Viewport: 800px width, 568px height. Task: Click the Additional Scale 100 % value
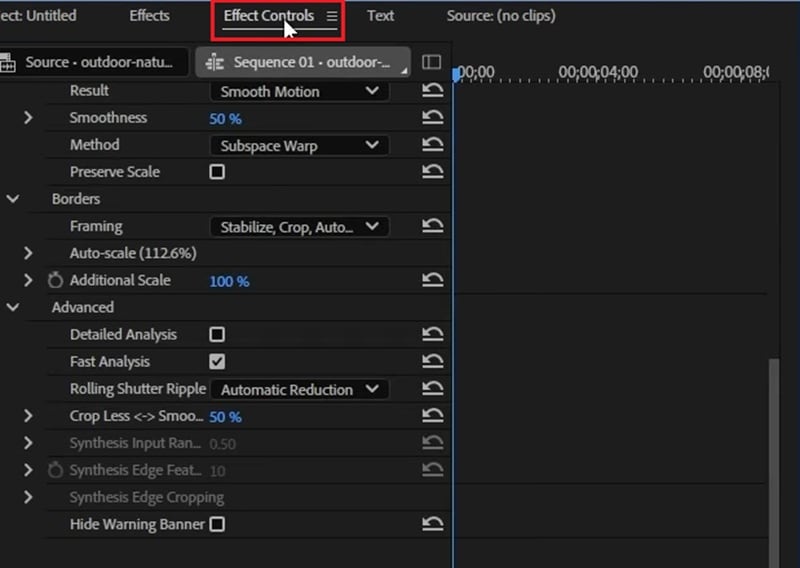[229, 281]
